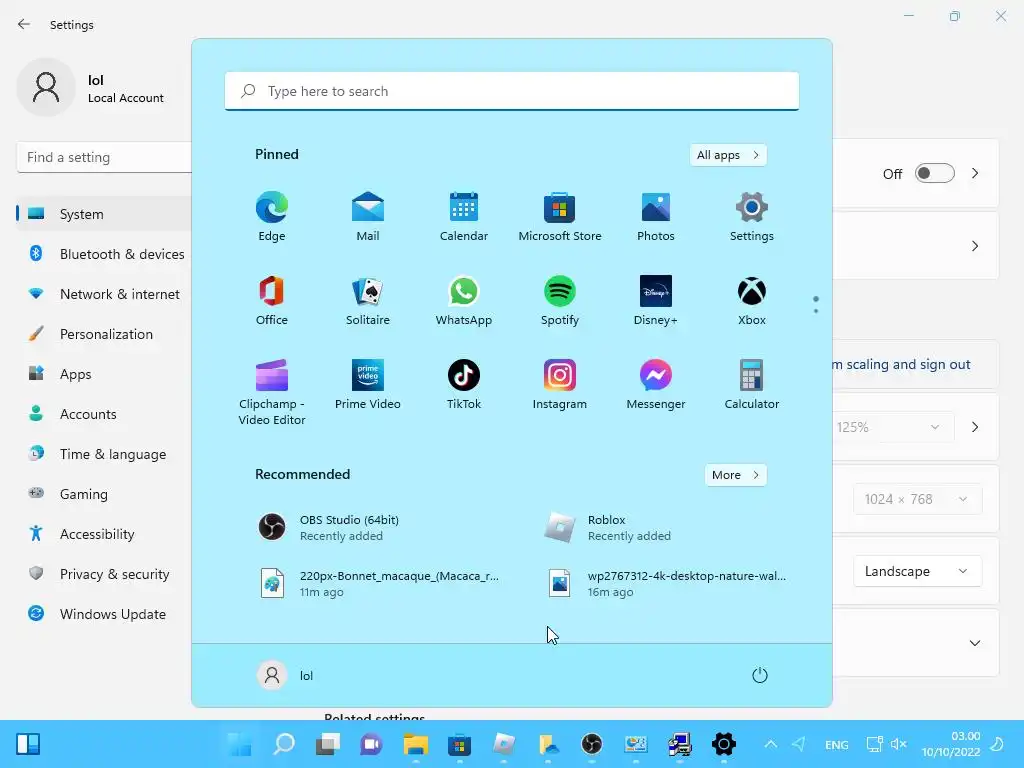
Task: Go to next pinned apps page
Action: tap(816, 311)
